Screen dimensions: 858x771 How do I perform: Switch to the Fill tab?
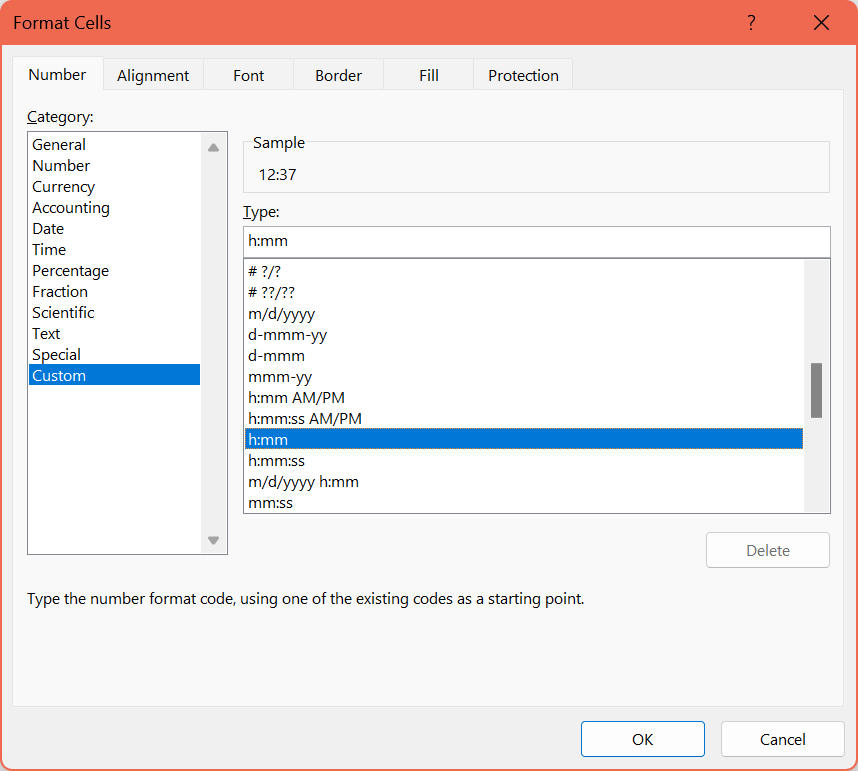coord(428,75)
